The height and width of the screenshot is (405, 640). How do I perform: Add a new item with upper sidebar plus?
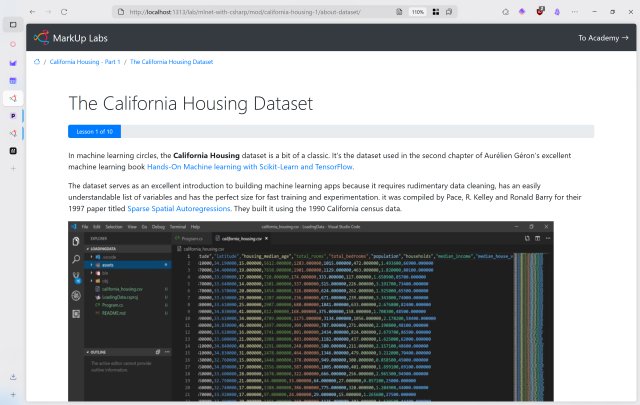[13, 169]
